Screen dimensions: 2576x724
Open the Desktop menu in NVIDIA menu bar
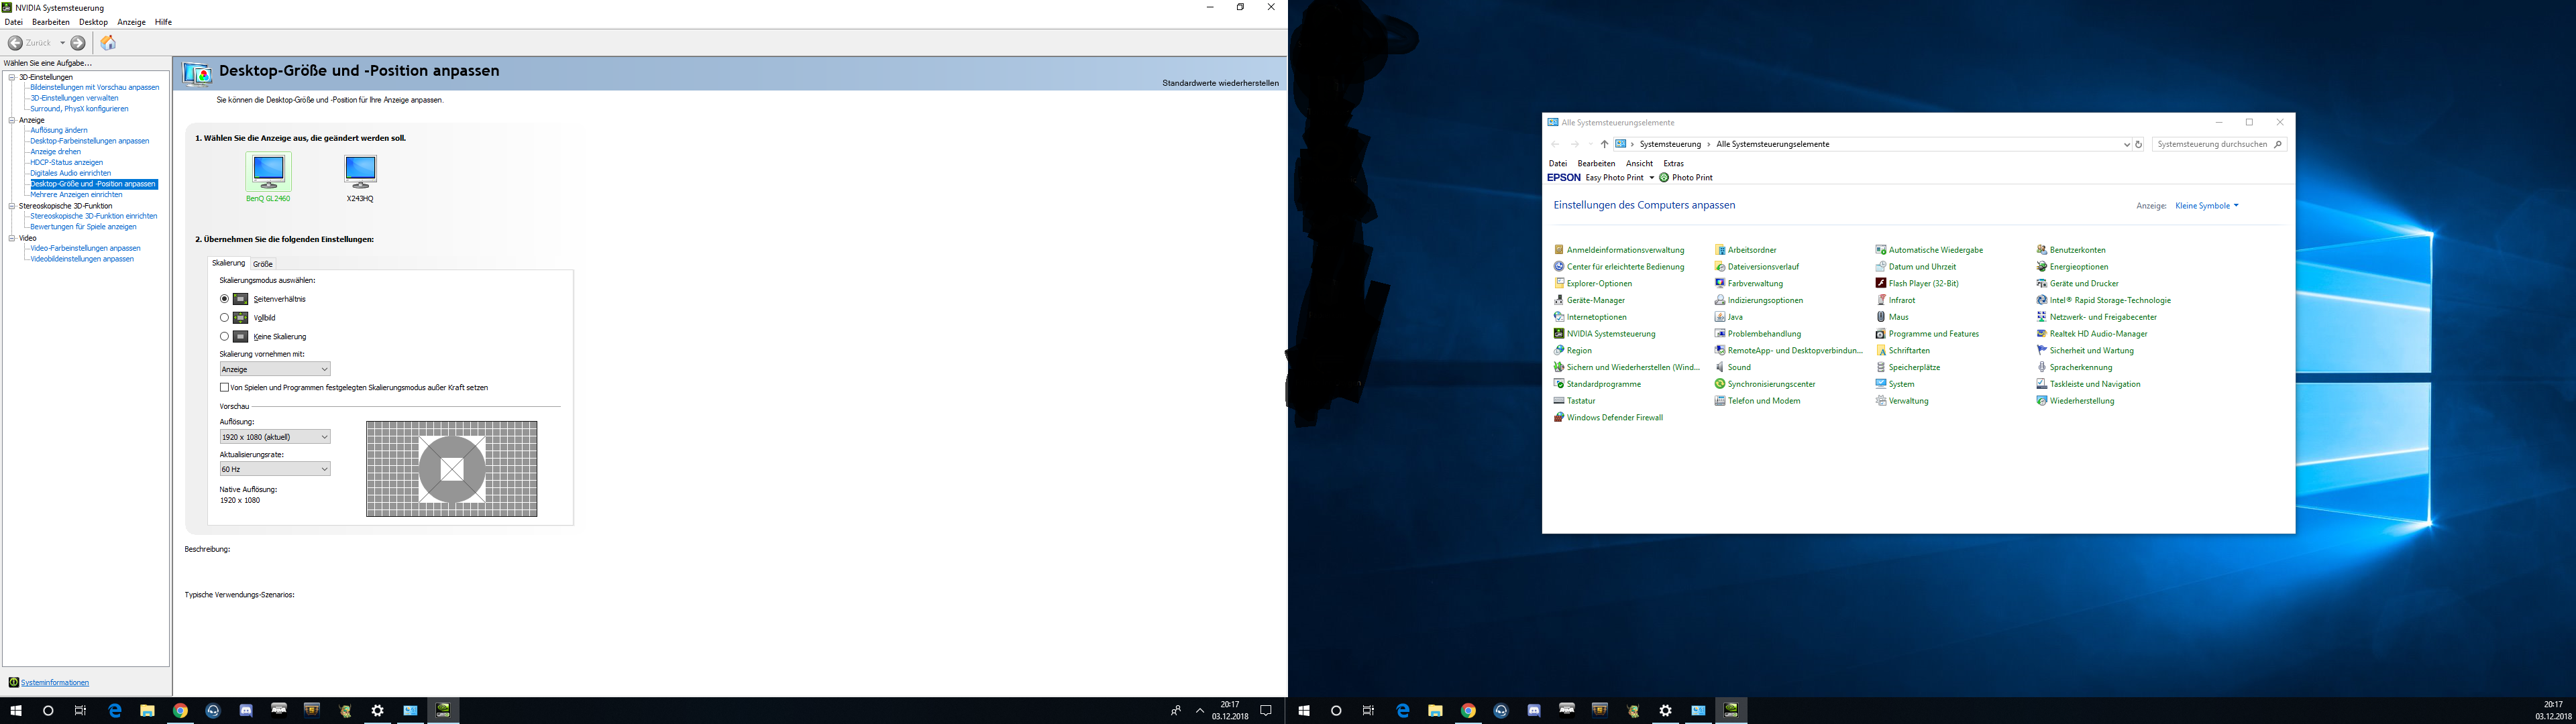coord(93,22)
